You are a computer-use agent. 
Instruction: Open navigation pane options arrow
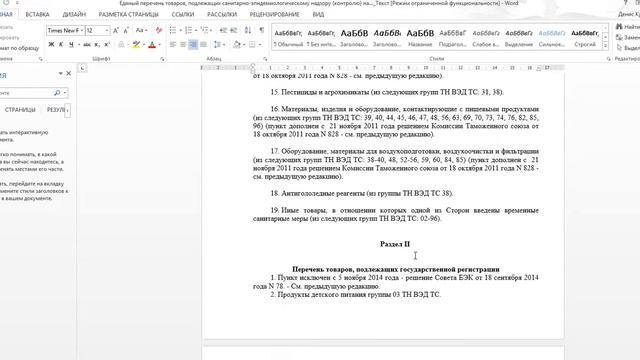click(60, 73)
